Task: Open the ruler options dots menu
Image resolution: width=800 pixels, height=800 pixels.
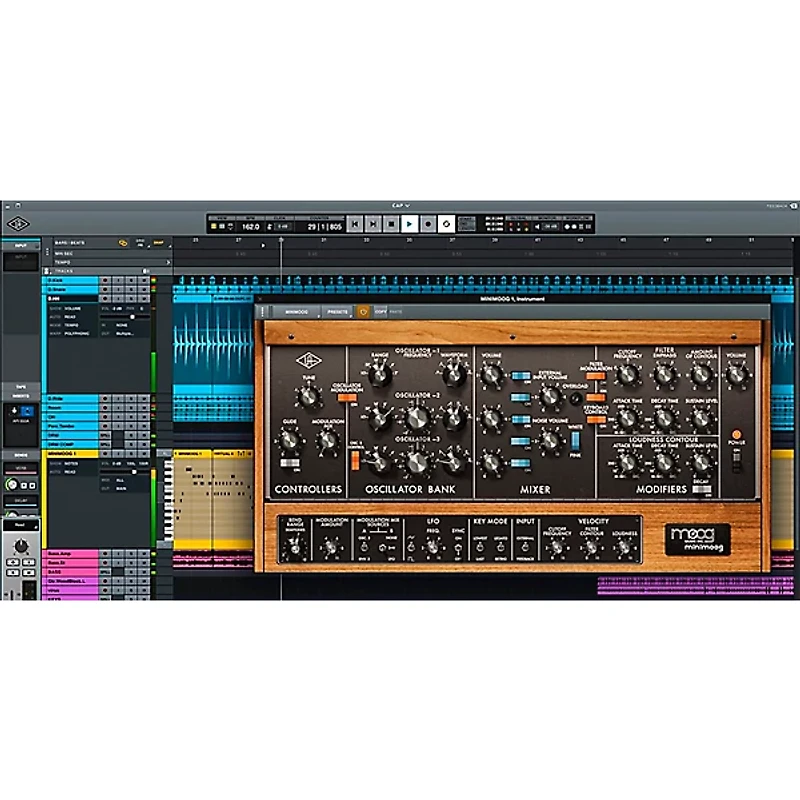Action: click(x=47, y=253)
